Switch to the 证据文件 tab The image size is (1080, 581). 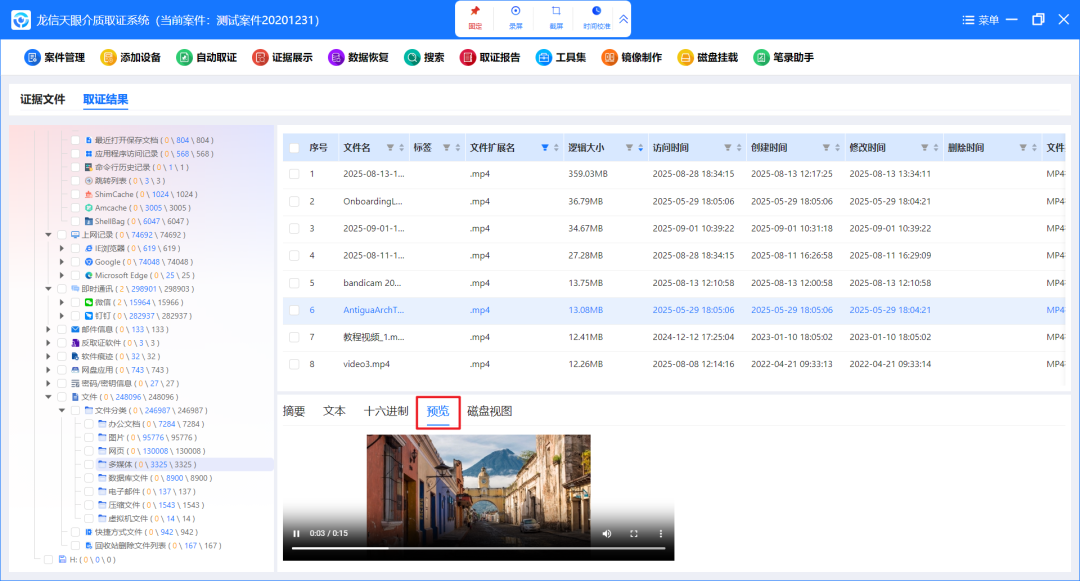(42, 100)
